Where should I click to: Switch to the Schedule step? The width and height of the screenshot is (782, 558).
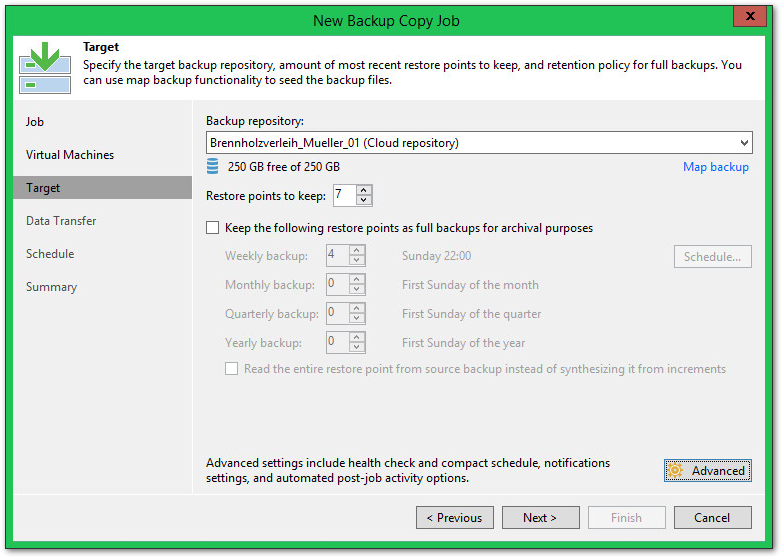pyautogui.click(x=51, y=254)
